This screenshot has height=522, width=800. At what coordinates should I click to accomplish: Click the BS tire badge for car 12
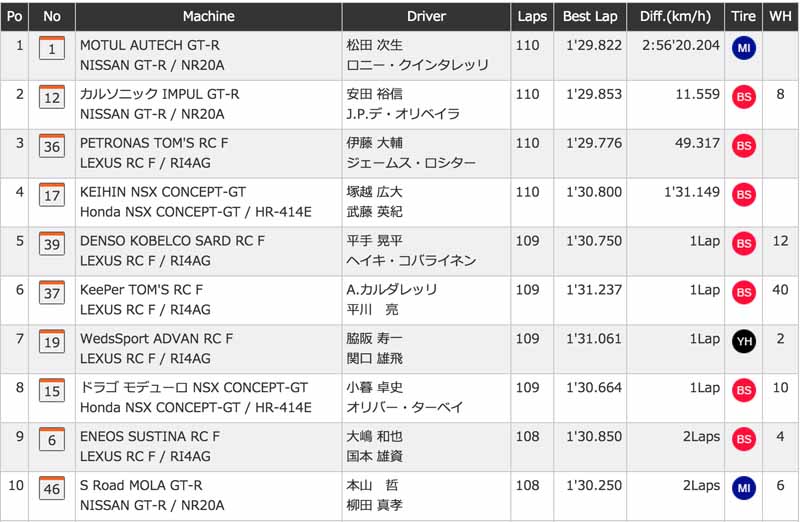point(743,97)
